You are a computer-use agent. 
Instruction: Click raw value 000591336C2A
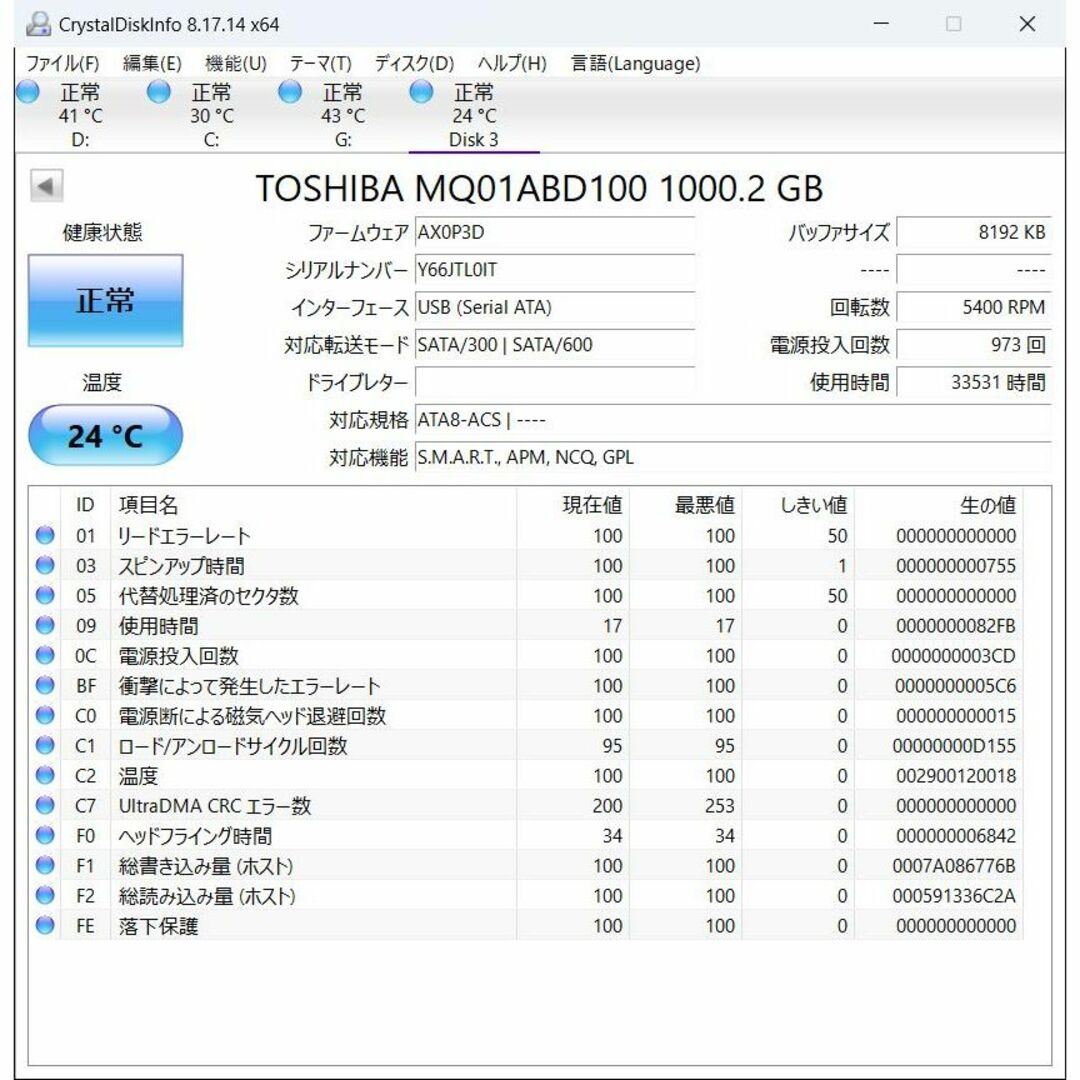[x=954, y=896]
